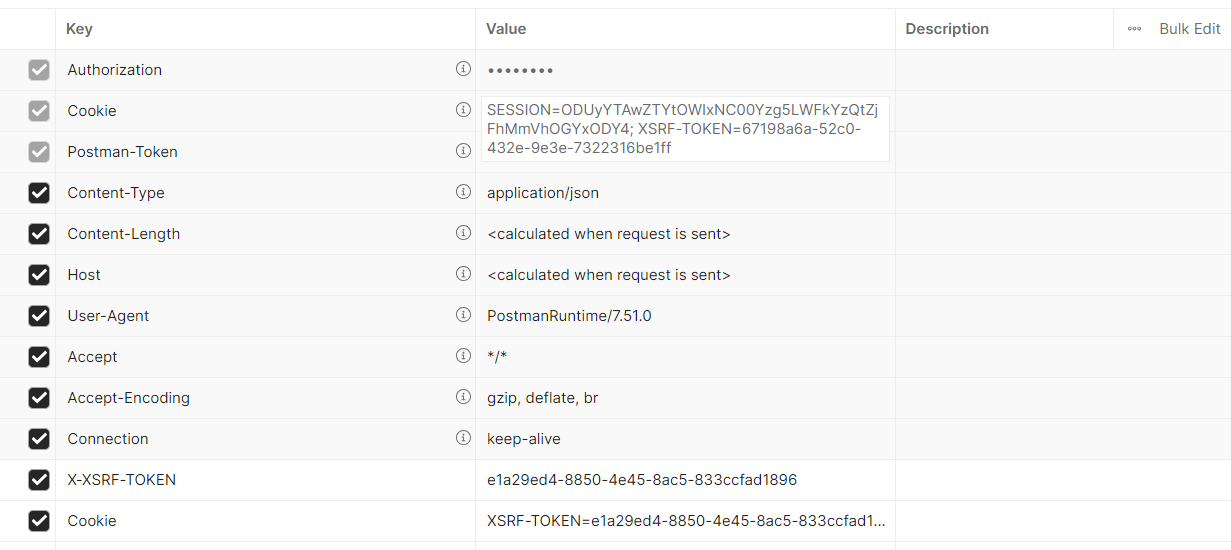This screenshot has height=550, width=1231.
Task: Toggle the X-XSRF-TOKEN header checkbox
Action: click(x=39, y=480)
